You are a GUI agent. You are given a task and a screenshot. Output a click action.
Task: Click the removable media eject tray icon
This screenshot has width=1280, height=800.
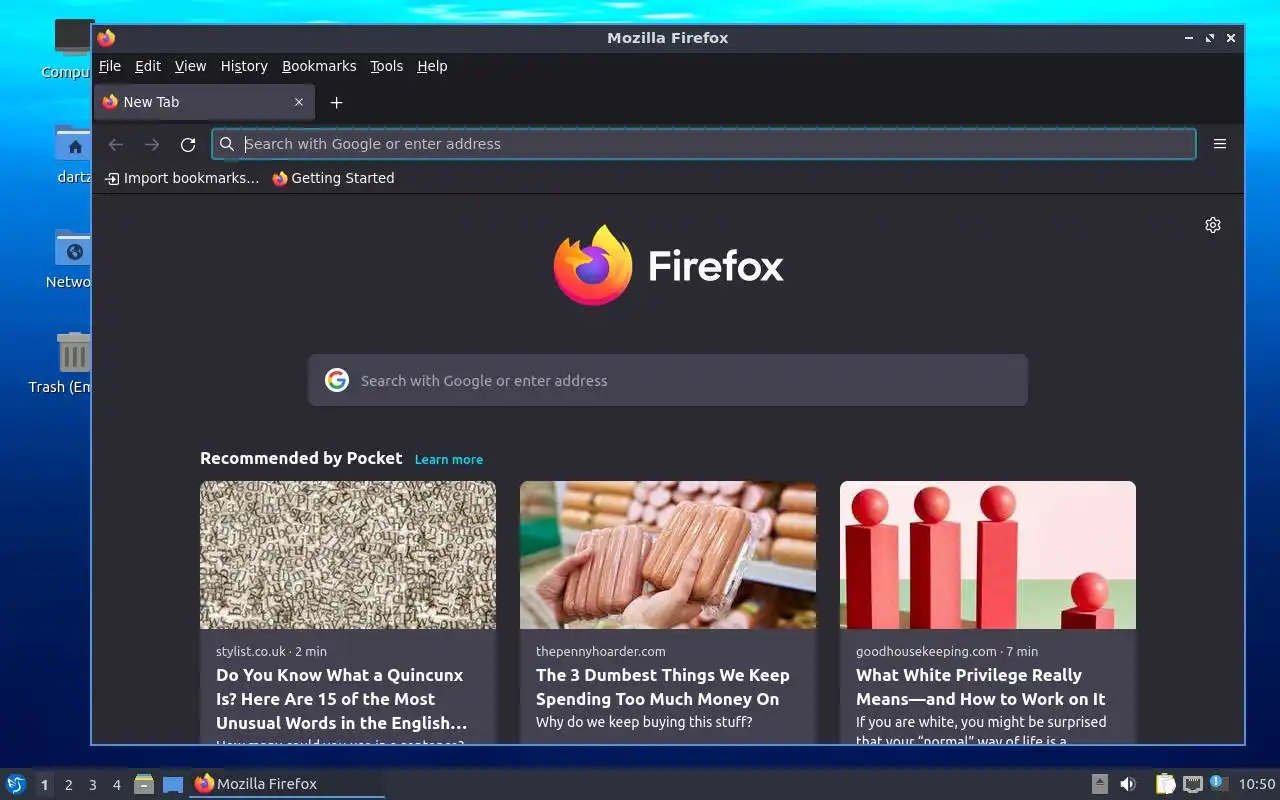pyautogui.click(x=1099, y=784)
